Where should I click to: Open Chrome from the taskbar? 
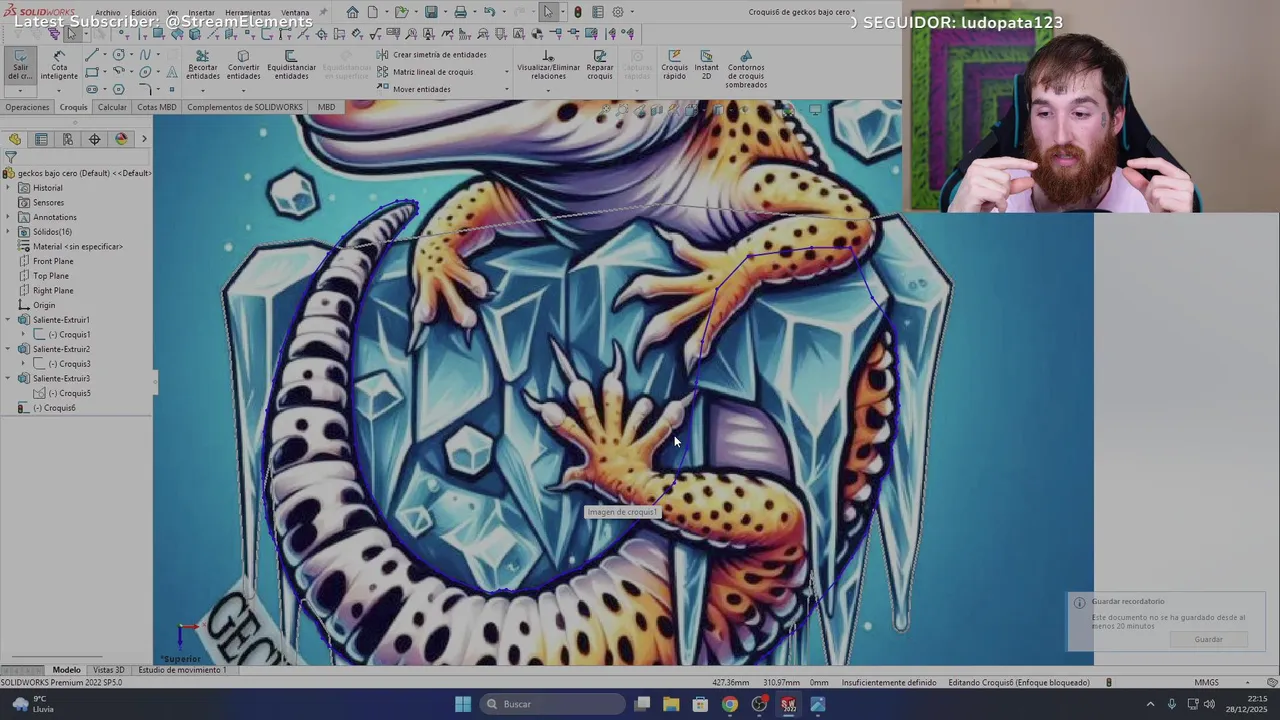point(730,704)
